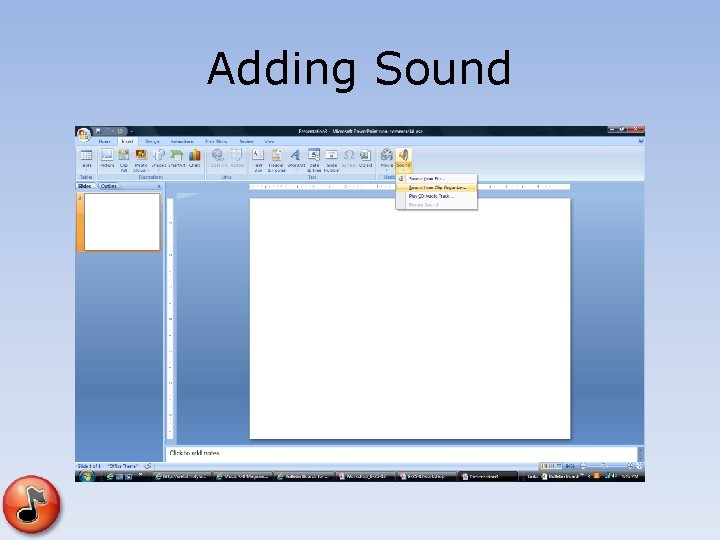Click the Movie icon in Media Clips
Image resolution: width=720 pixels, height=540 pixels.
pyautogui.click(x=387, y=155)
